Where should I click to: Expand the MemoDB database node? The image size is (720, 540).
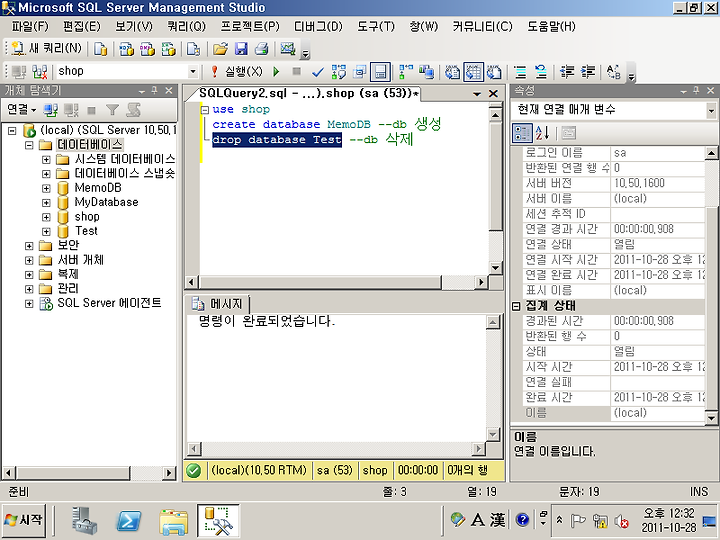coord(46,188)
